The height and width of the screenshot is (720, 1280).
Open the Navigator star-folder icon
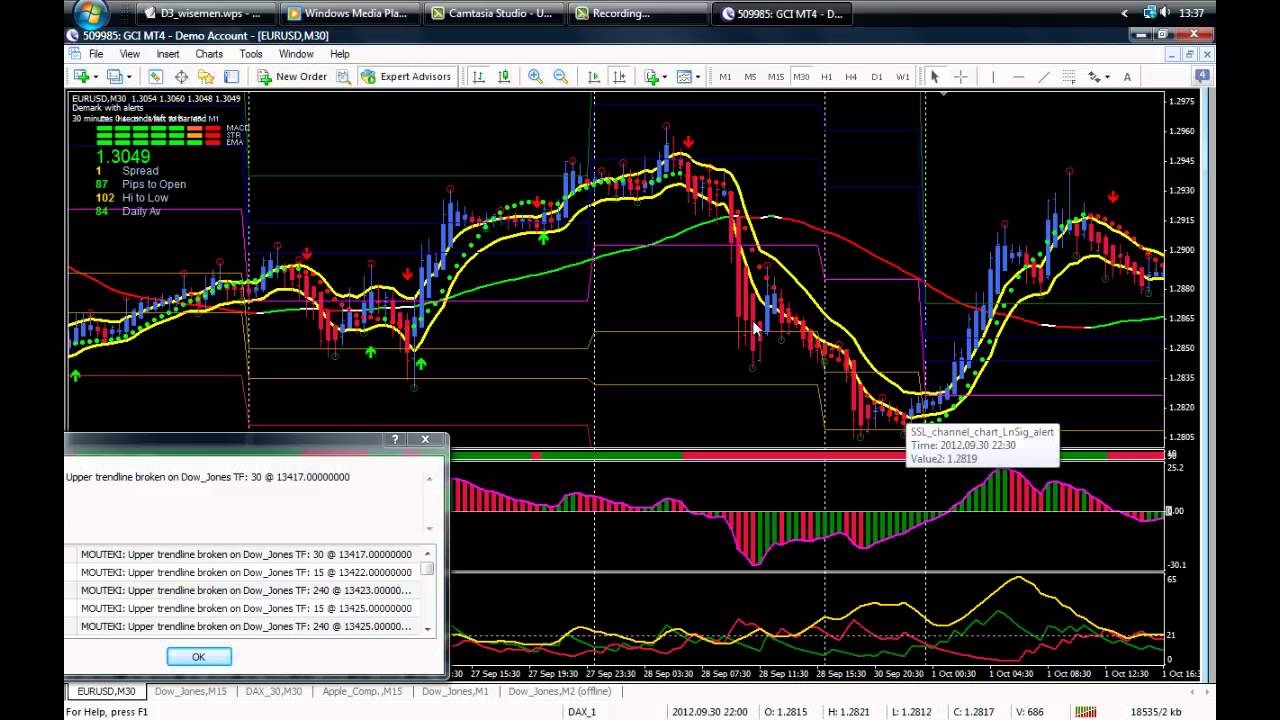[x=206, y=77]
